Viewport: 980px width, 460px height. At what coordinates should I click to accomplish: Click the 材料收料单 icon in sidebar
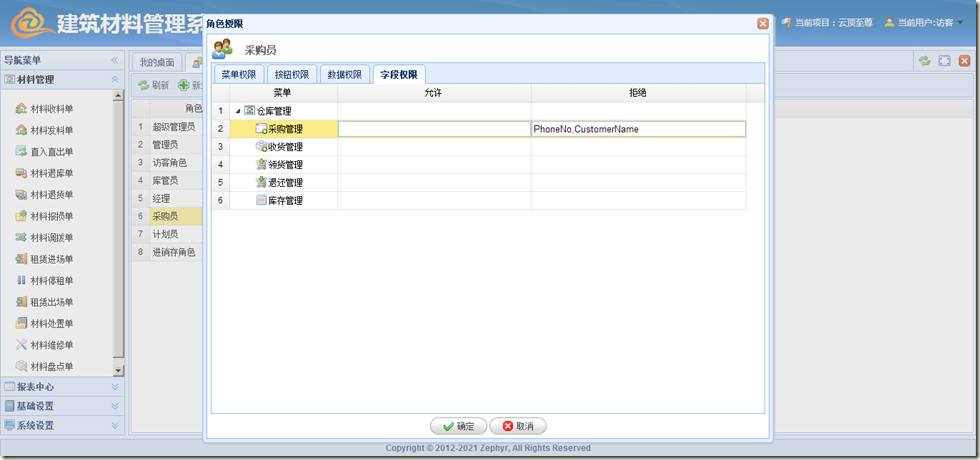(x=22, y=109)
